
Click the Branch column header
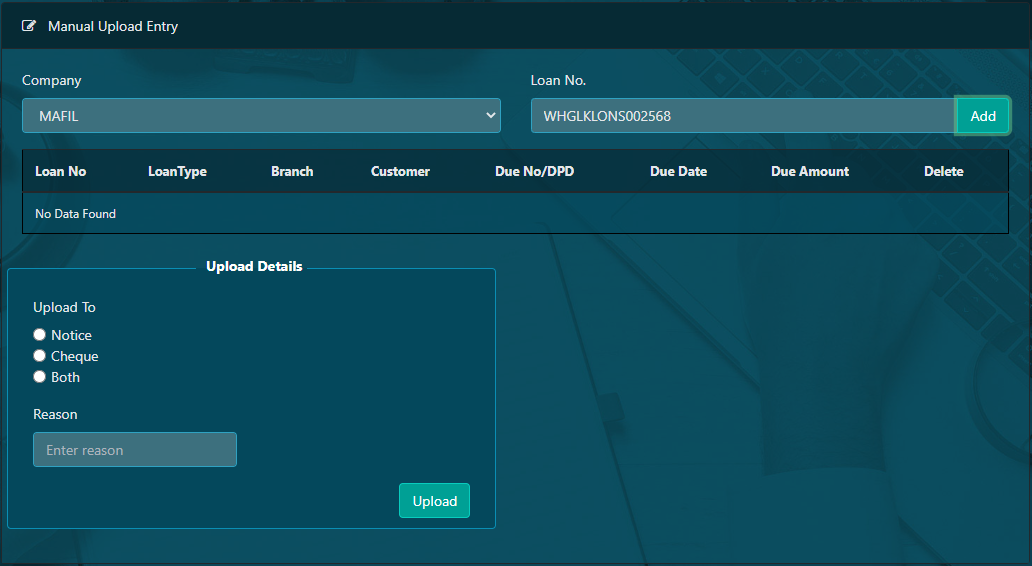coord(292,171)
